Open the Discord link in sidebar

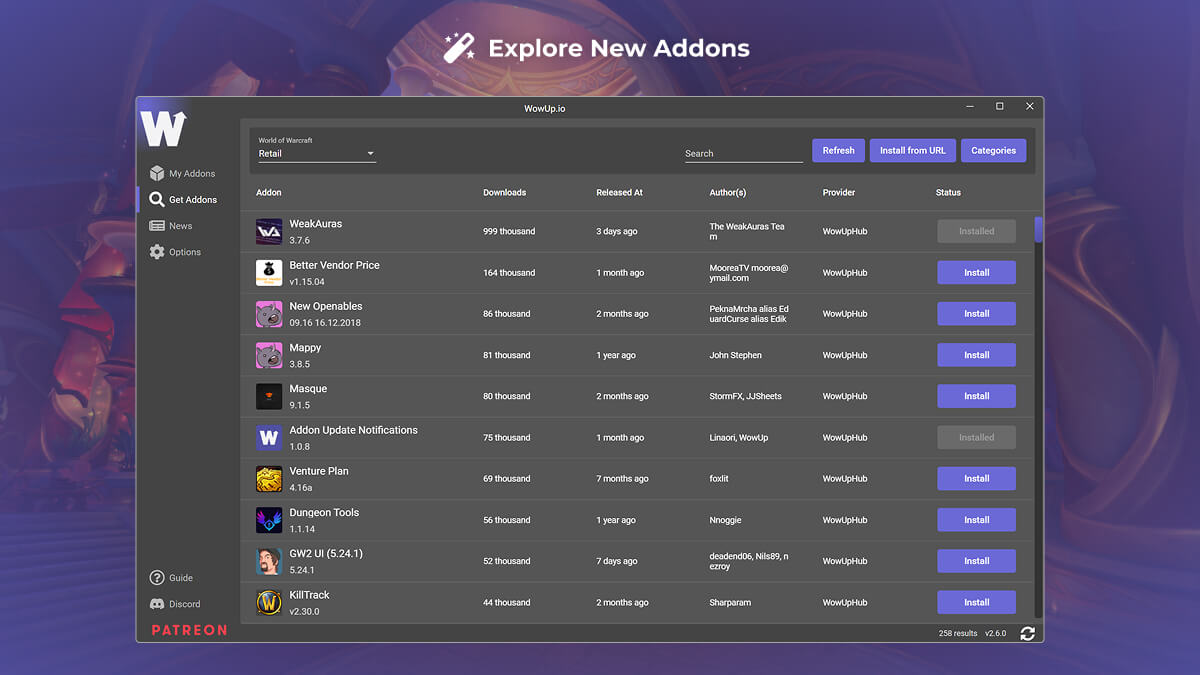(x=175, y=604)
